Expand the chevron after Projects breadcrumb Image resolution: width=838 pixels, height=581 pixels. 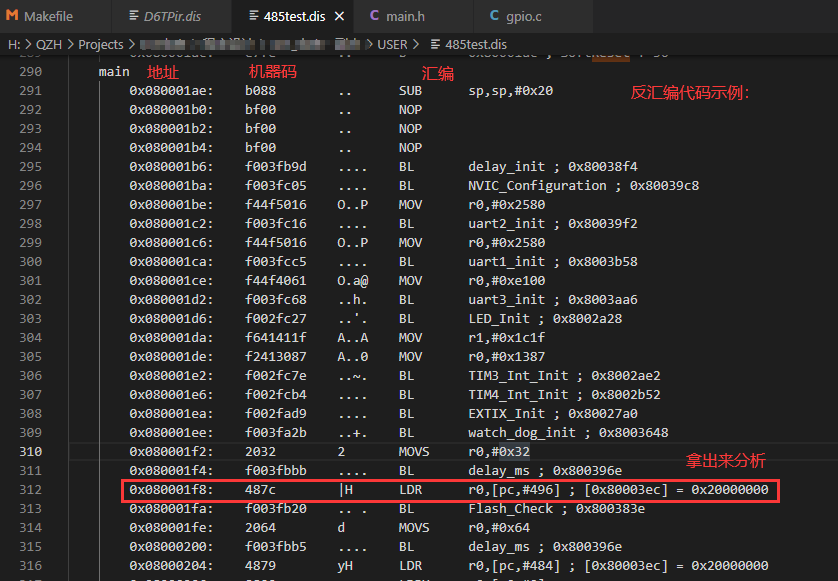(130, 44)
